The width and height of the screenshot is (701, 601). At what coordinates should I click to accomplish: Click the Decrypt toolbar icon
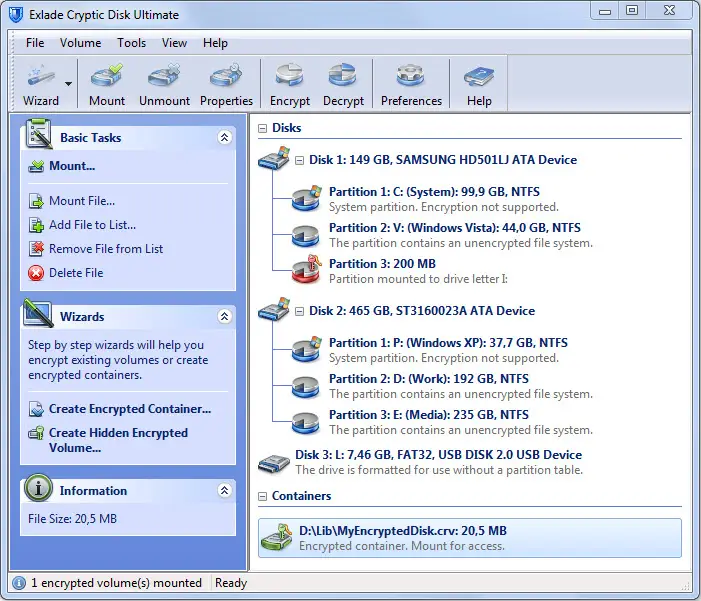pyautogui.click(x=343, y=75)
